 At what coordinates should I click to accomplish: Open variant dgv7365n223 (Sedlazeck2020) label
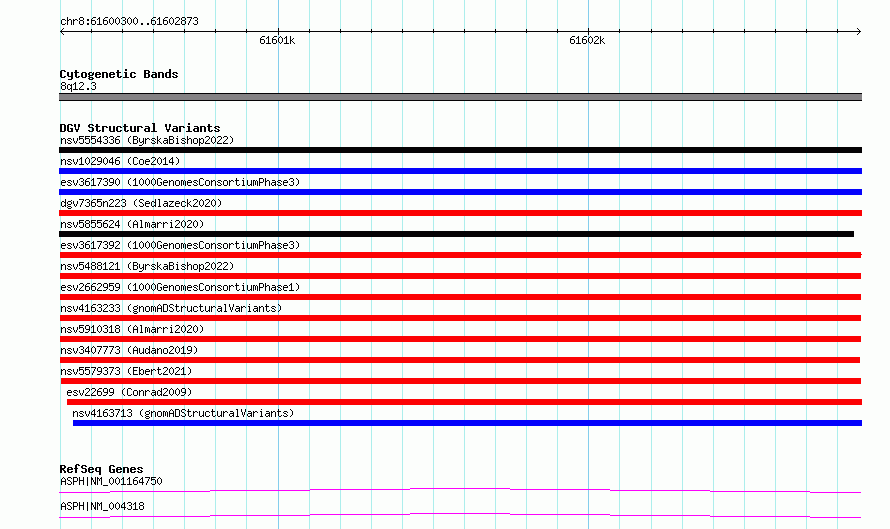(141, 203)
